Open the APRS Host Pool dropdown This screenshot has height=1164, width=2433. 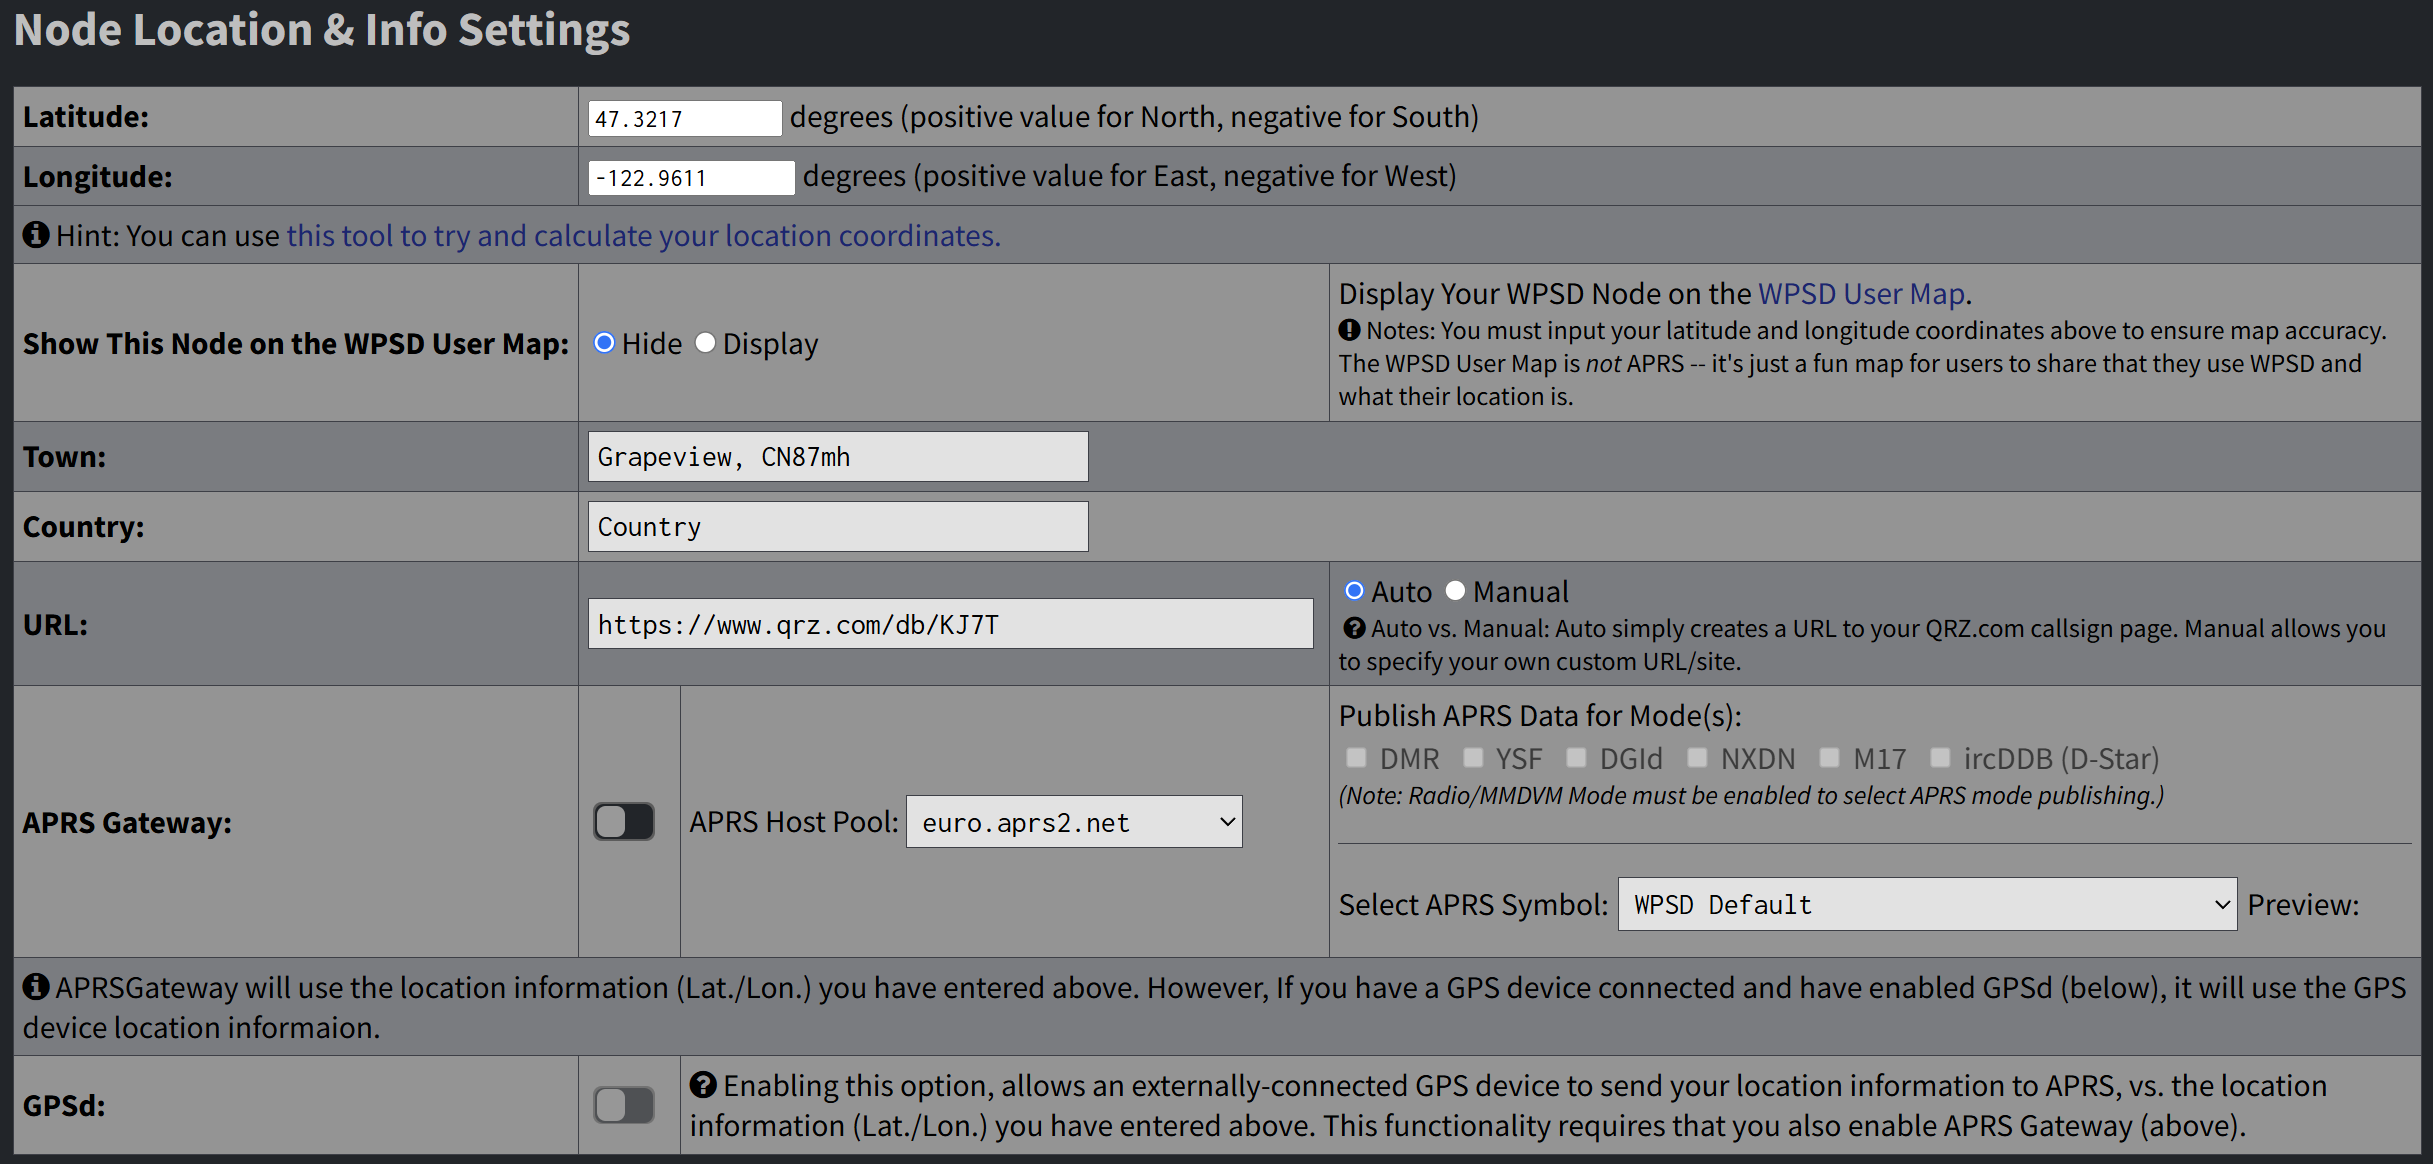click(1073, 821)
